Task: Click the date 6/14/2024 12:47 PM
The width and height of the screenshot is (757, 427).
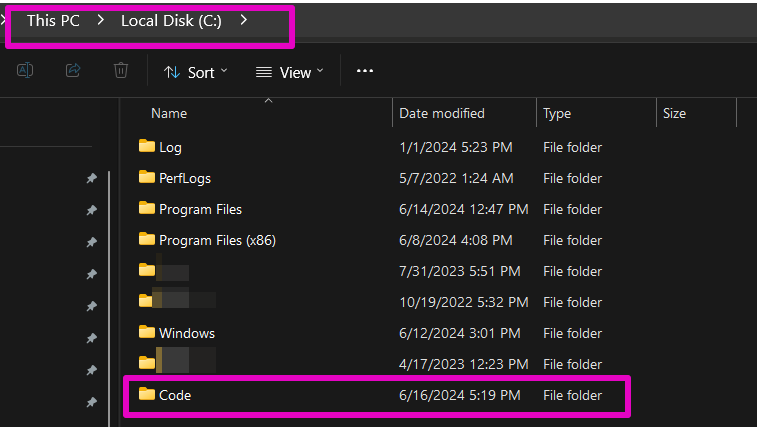Action: point(463,209)
